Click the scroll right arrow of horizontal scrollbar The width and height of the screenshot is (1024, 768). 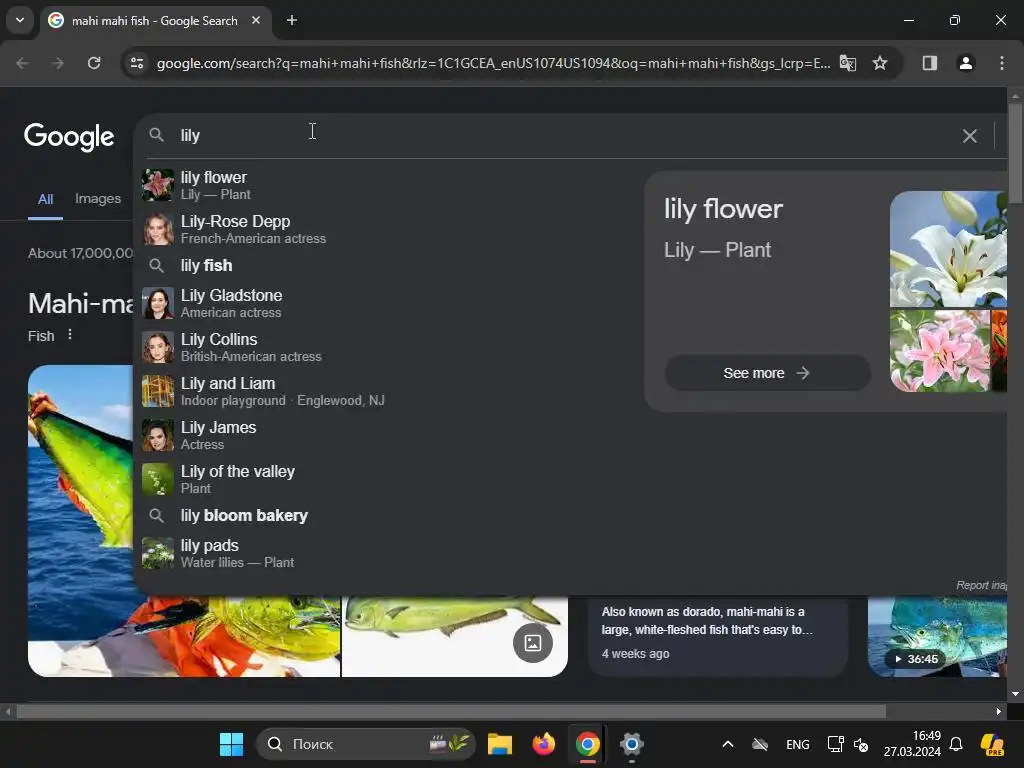(999, 711)
